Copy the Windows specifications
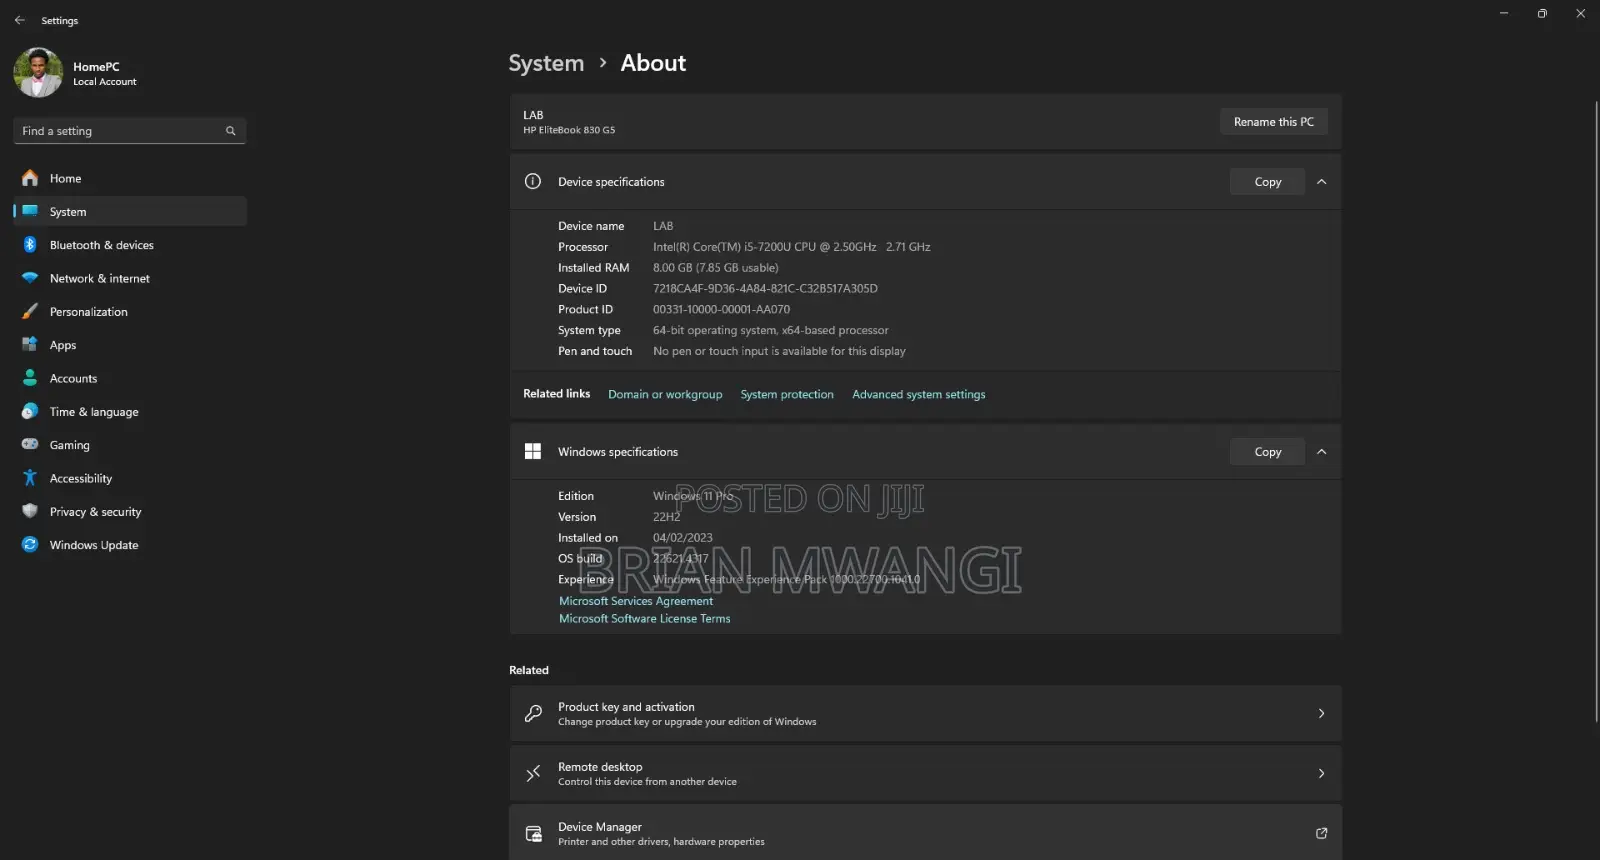Image resolution: width=1600 pixels, height=860 pixels. tap(1268, 452)
